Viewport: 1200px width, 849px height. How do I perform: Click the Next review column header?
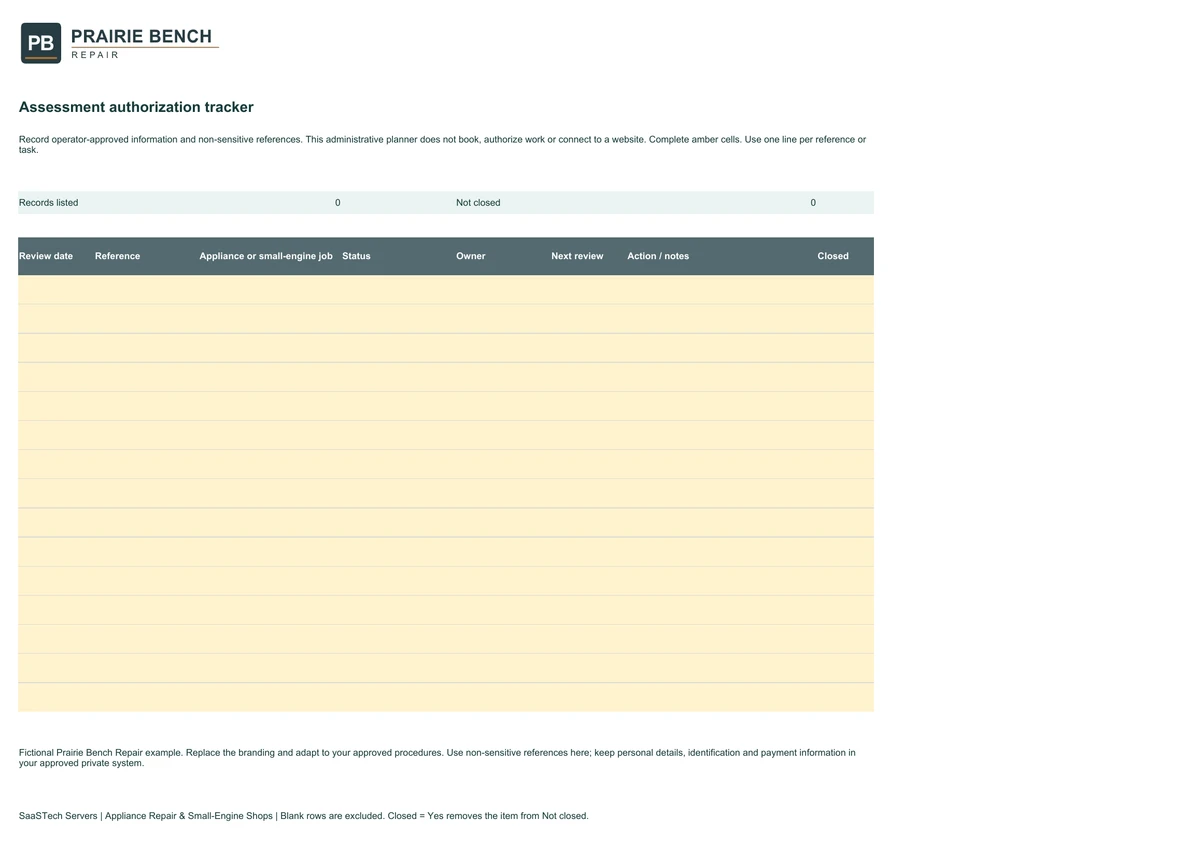tap(577, 256)
